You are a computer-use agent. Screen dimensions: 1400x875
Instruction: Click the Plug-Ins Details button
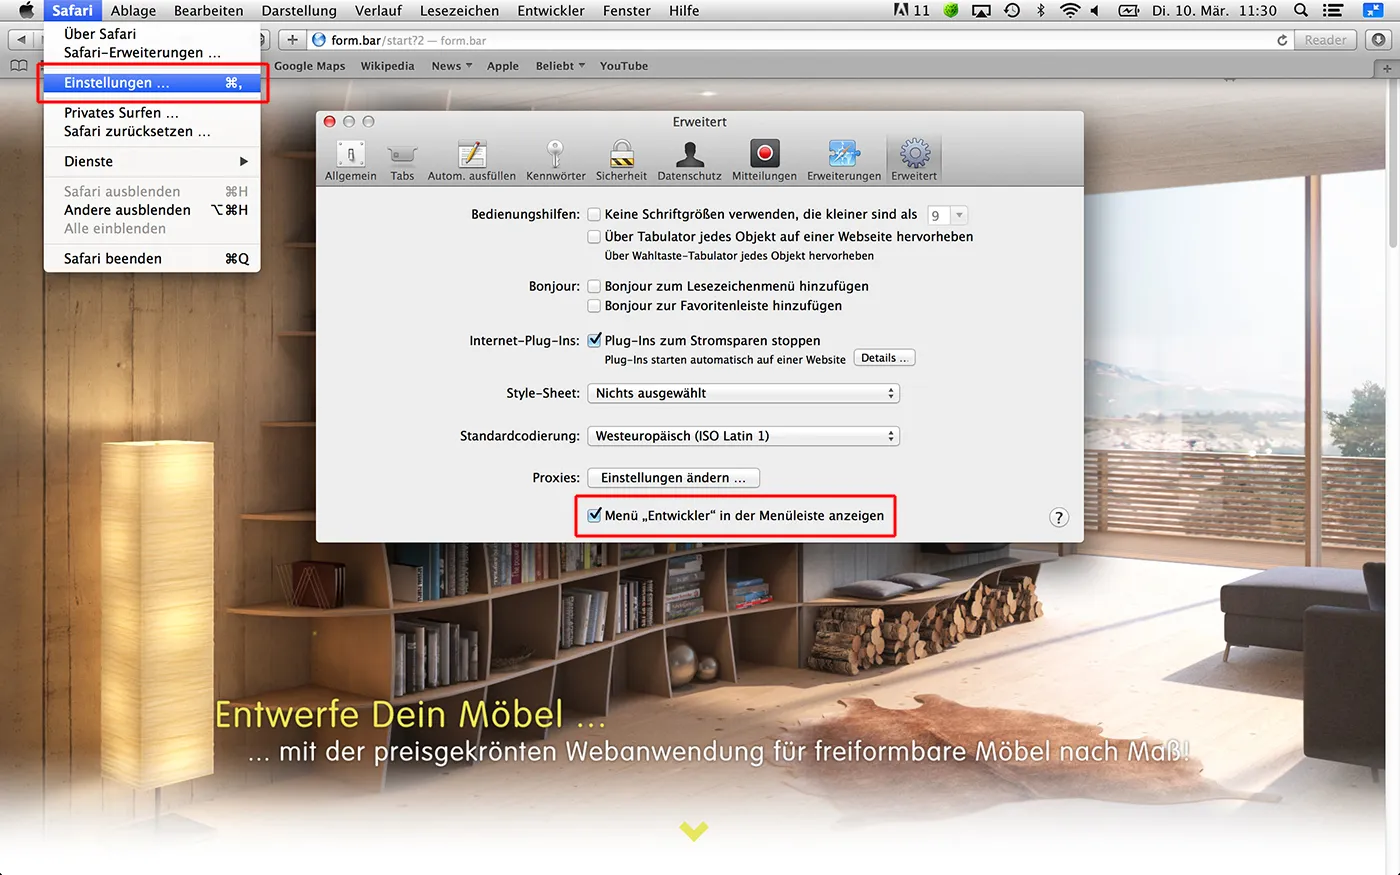coord(884,358)
